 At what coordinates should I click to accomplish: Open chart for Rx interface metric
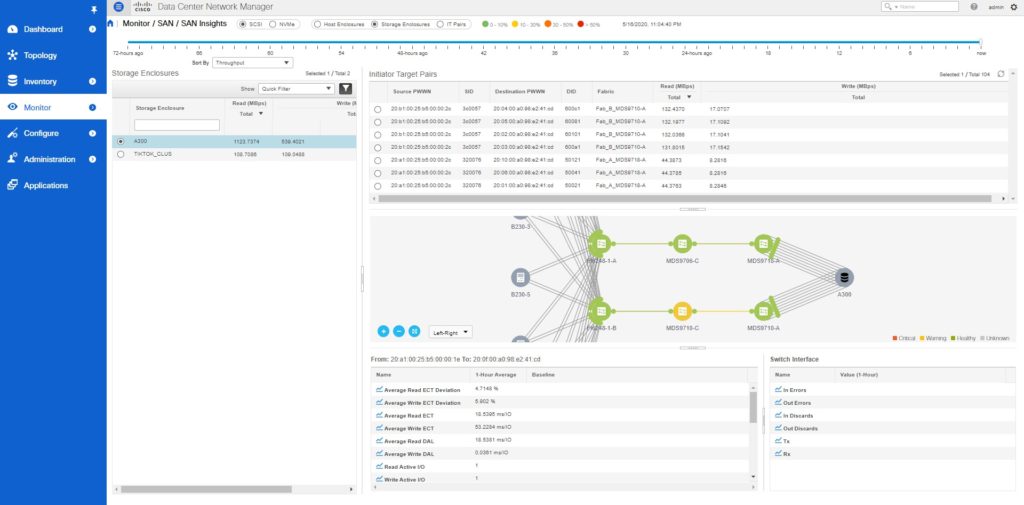pyautogui.click(x=778, y=453)
